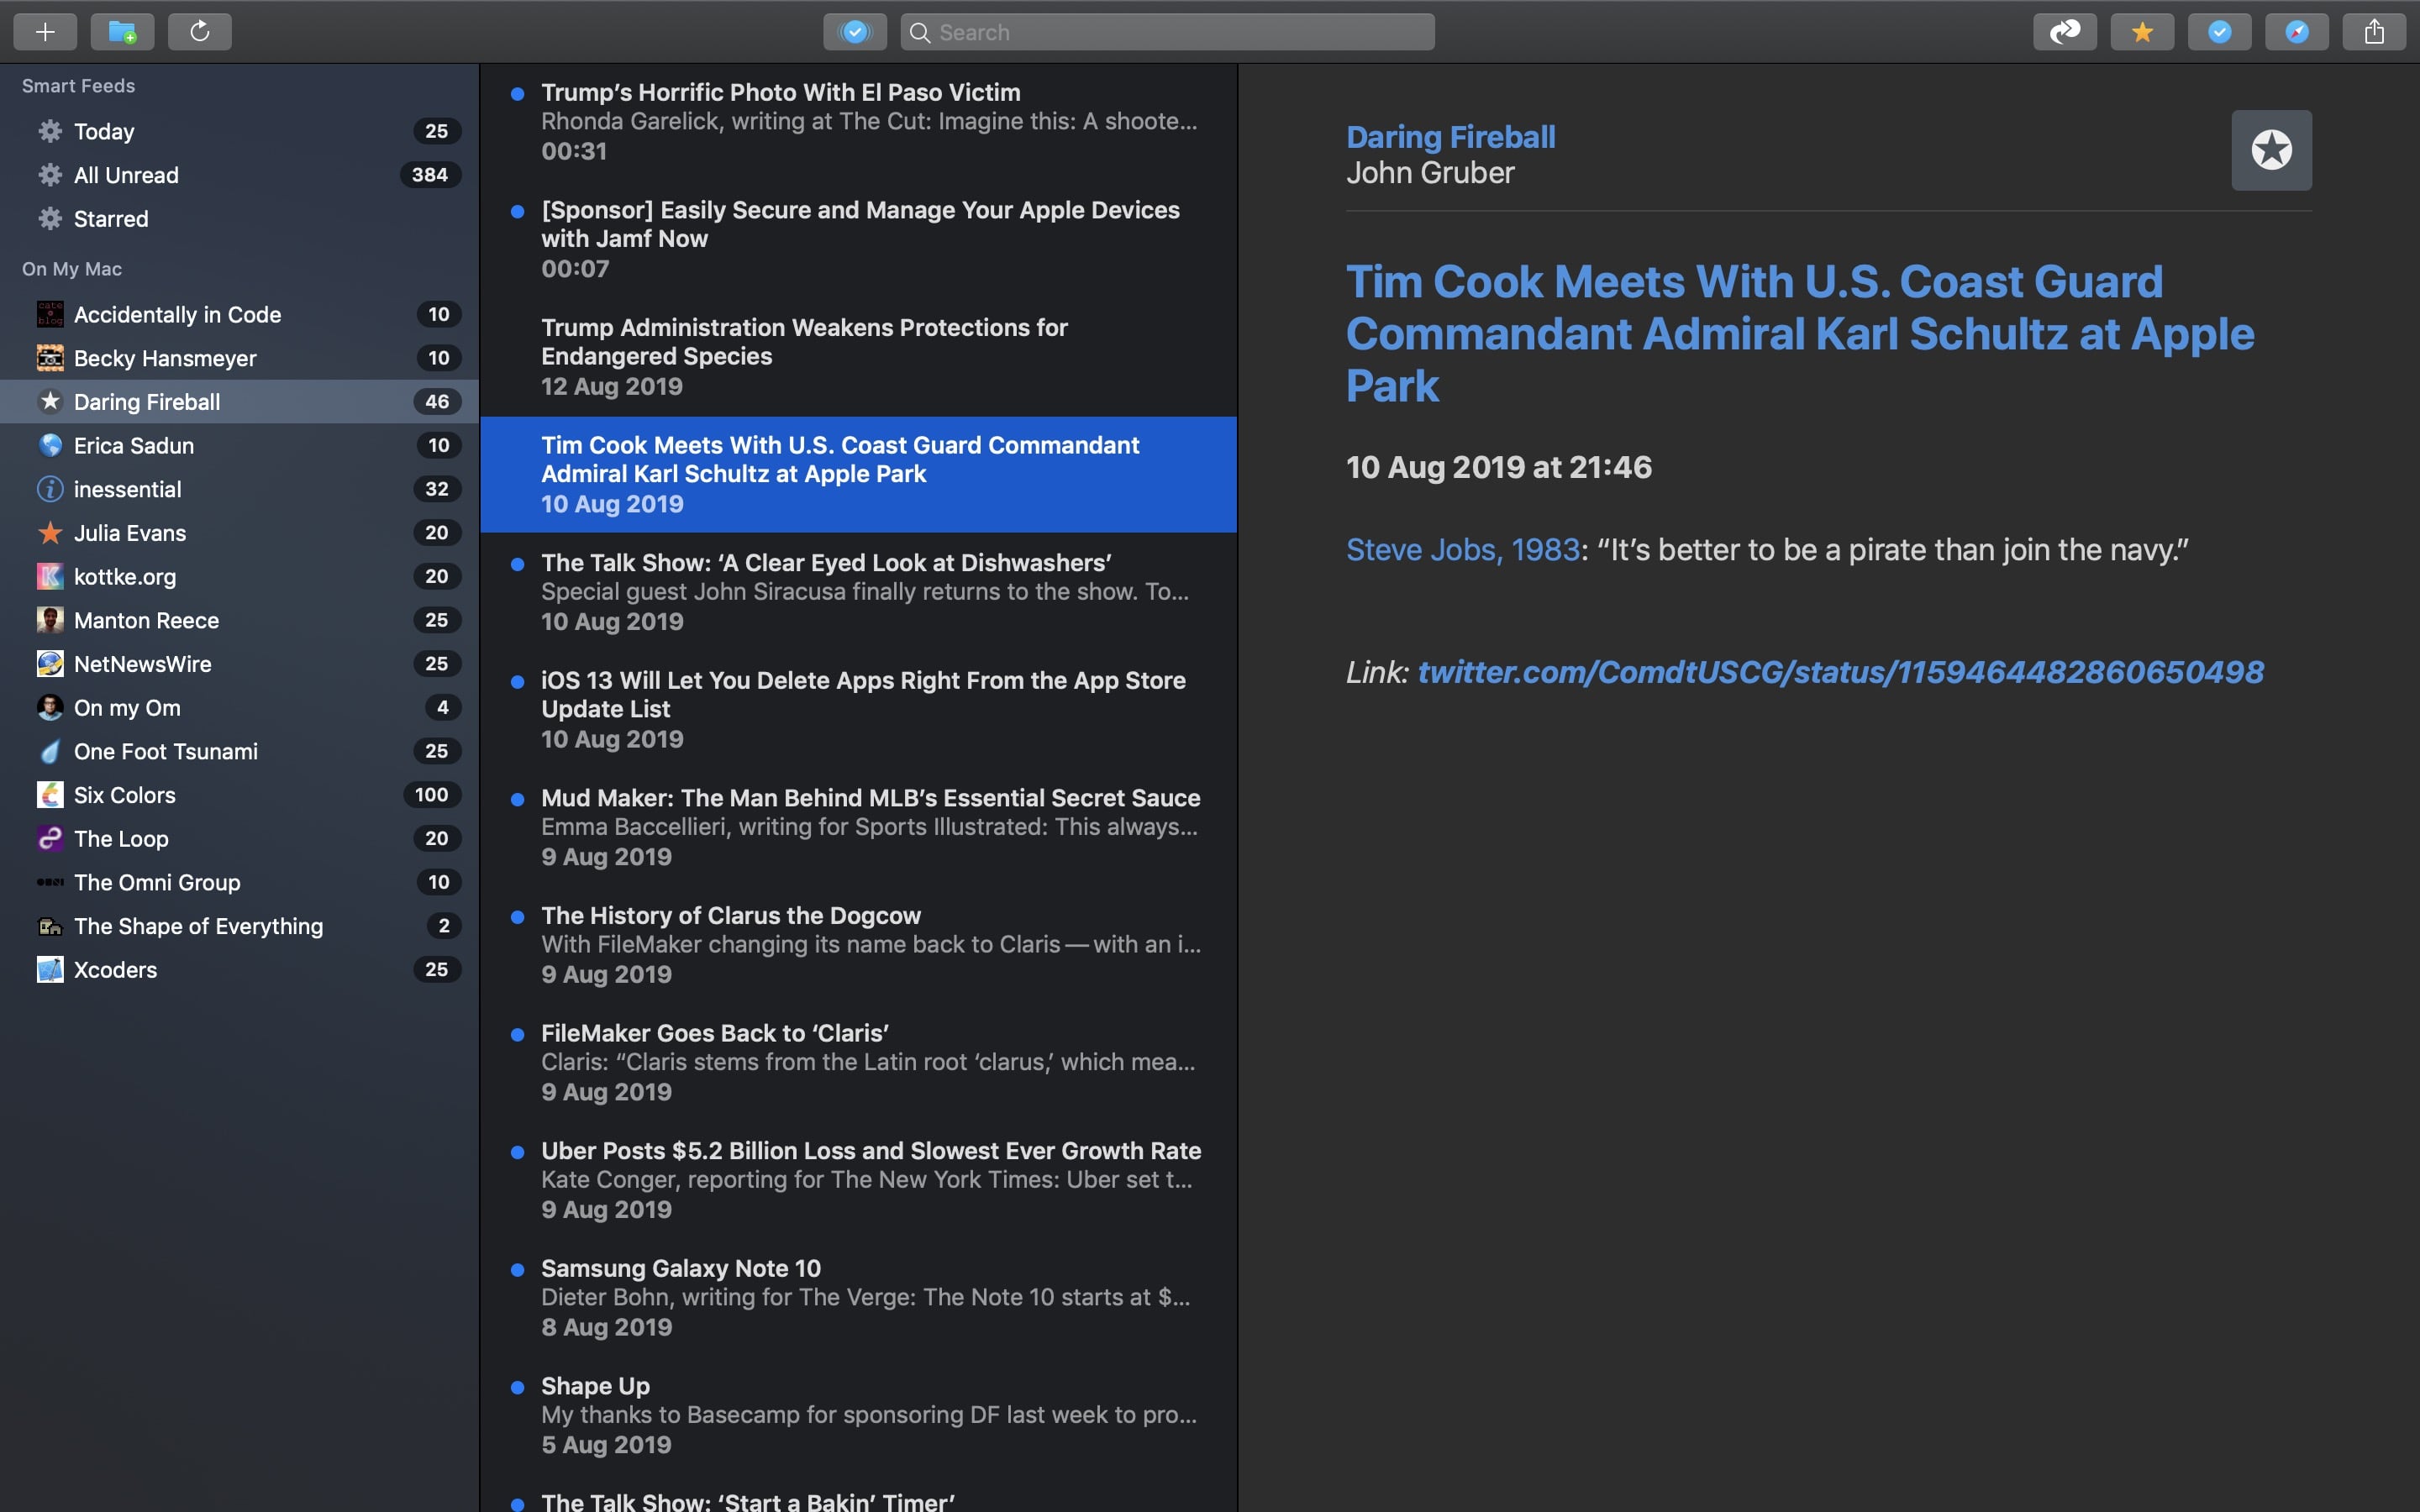Click the gear icon next to Starred
2420x1512 pixels.
[50, 218]
